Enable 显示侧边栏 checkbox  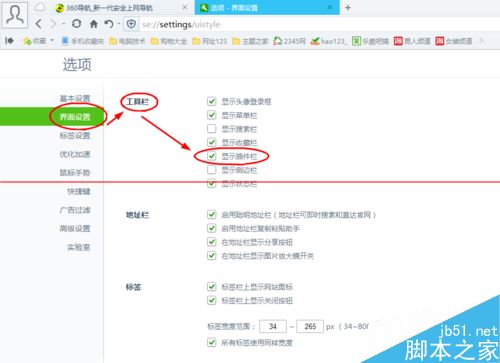pyautogui.click(x=212, y=170)
